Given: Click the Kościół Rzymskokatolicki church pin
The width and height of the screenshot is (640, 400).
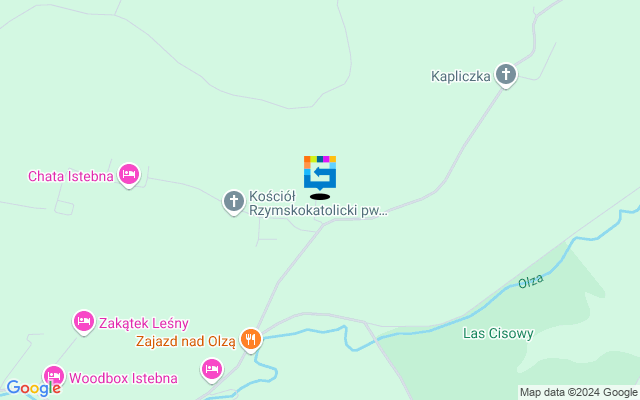Looking at the screenshot, I should tap(234, 202).
